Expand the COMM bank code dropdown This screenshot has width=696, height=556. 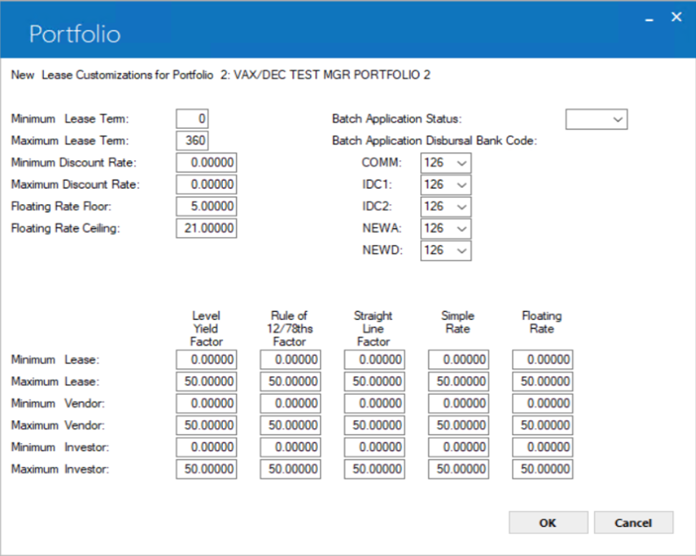446,163
